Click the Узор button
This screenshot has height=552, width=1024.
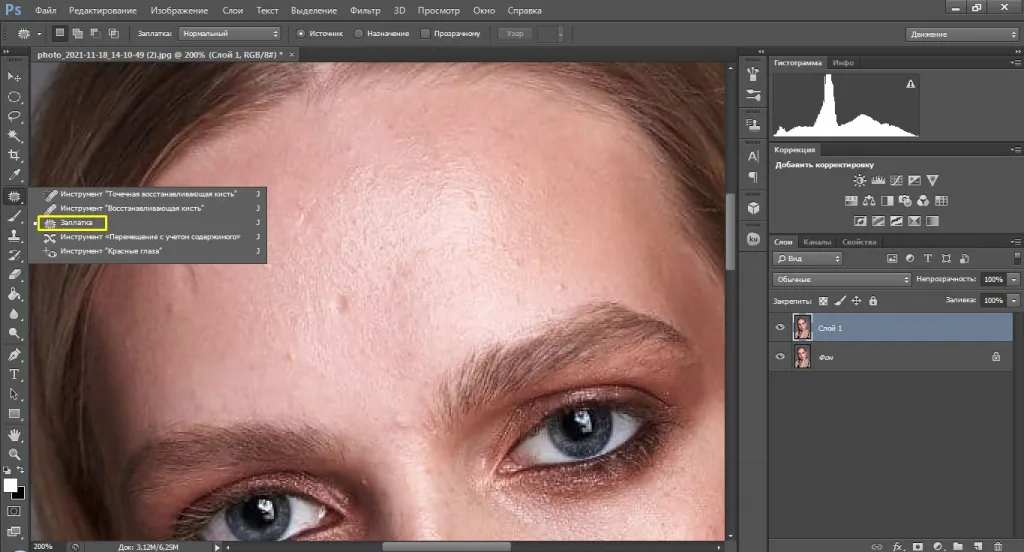(x=515, y=33)
